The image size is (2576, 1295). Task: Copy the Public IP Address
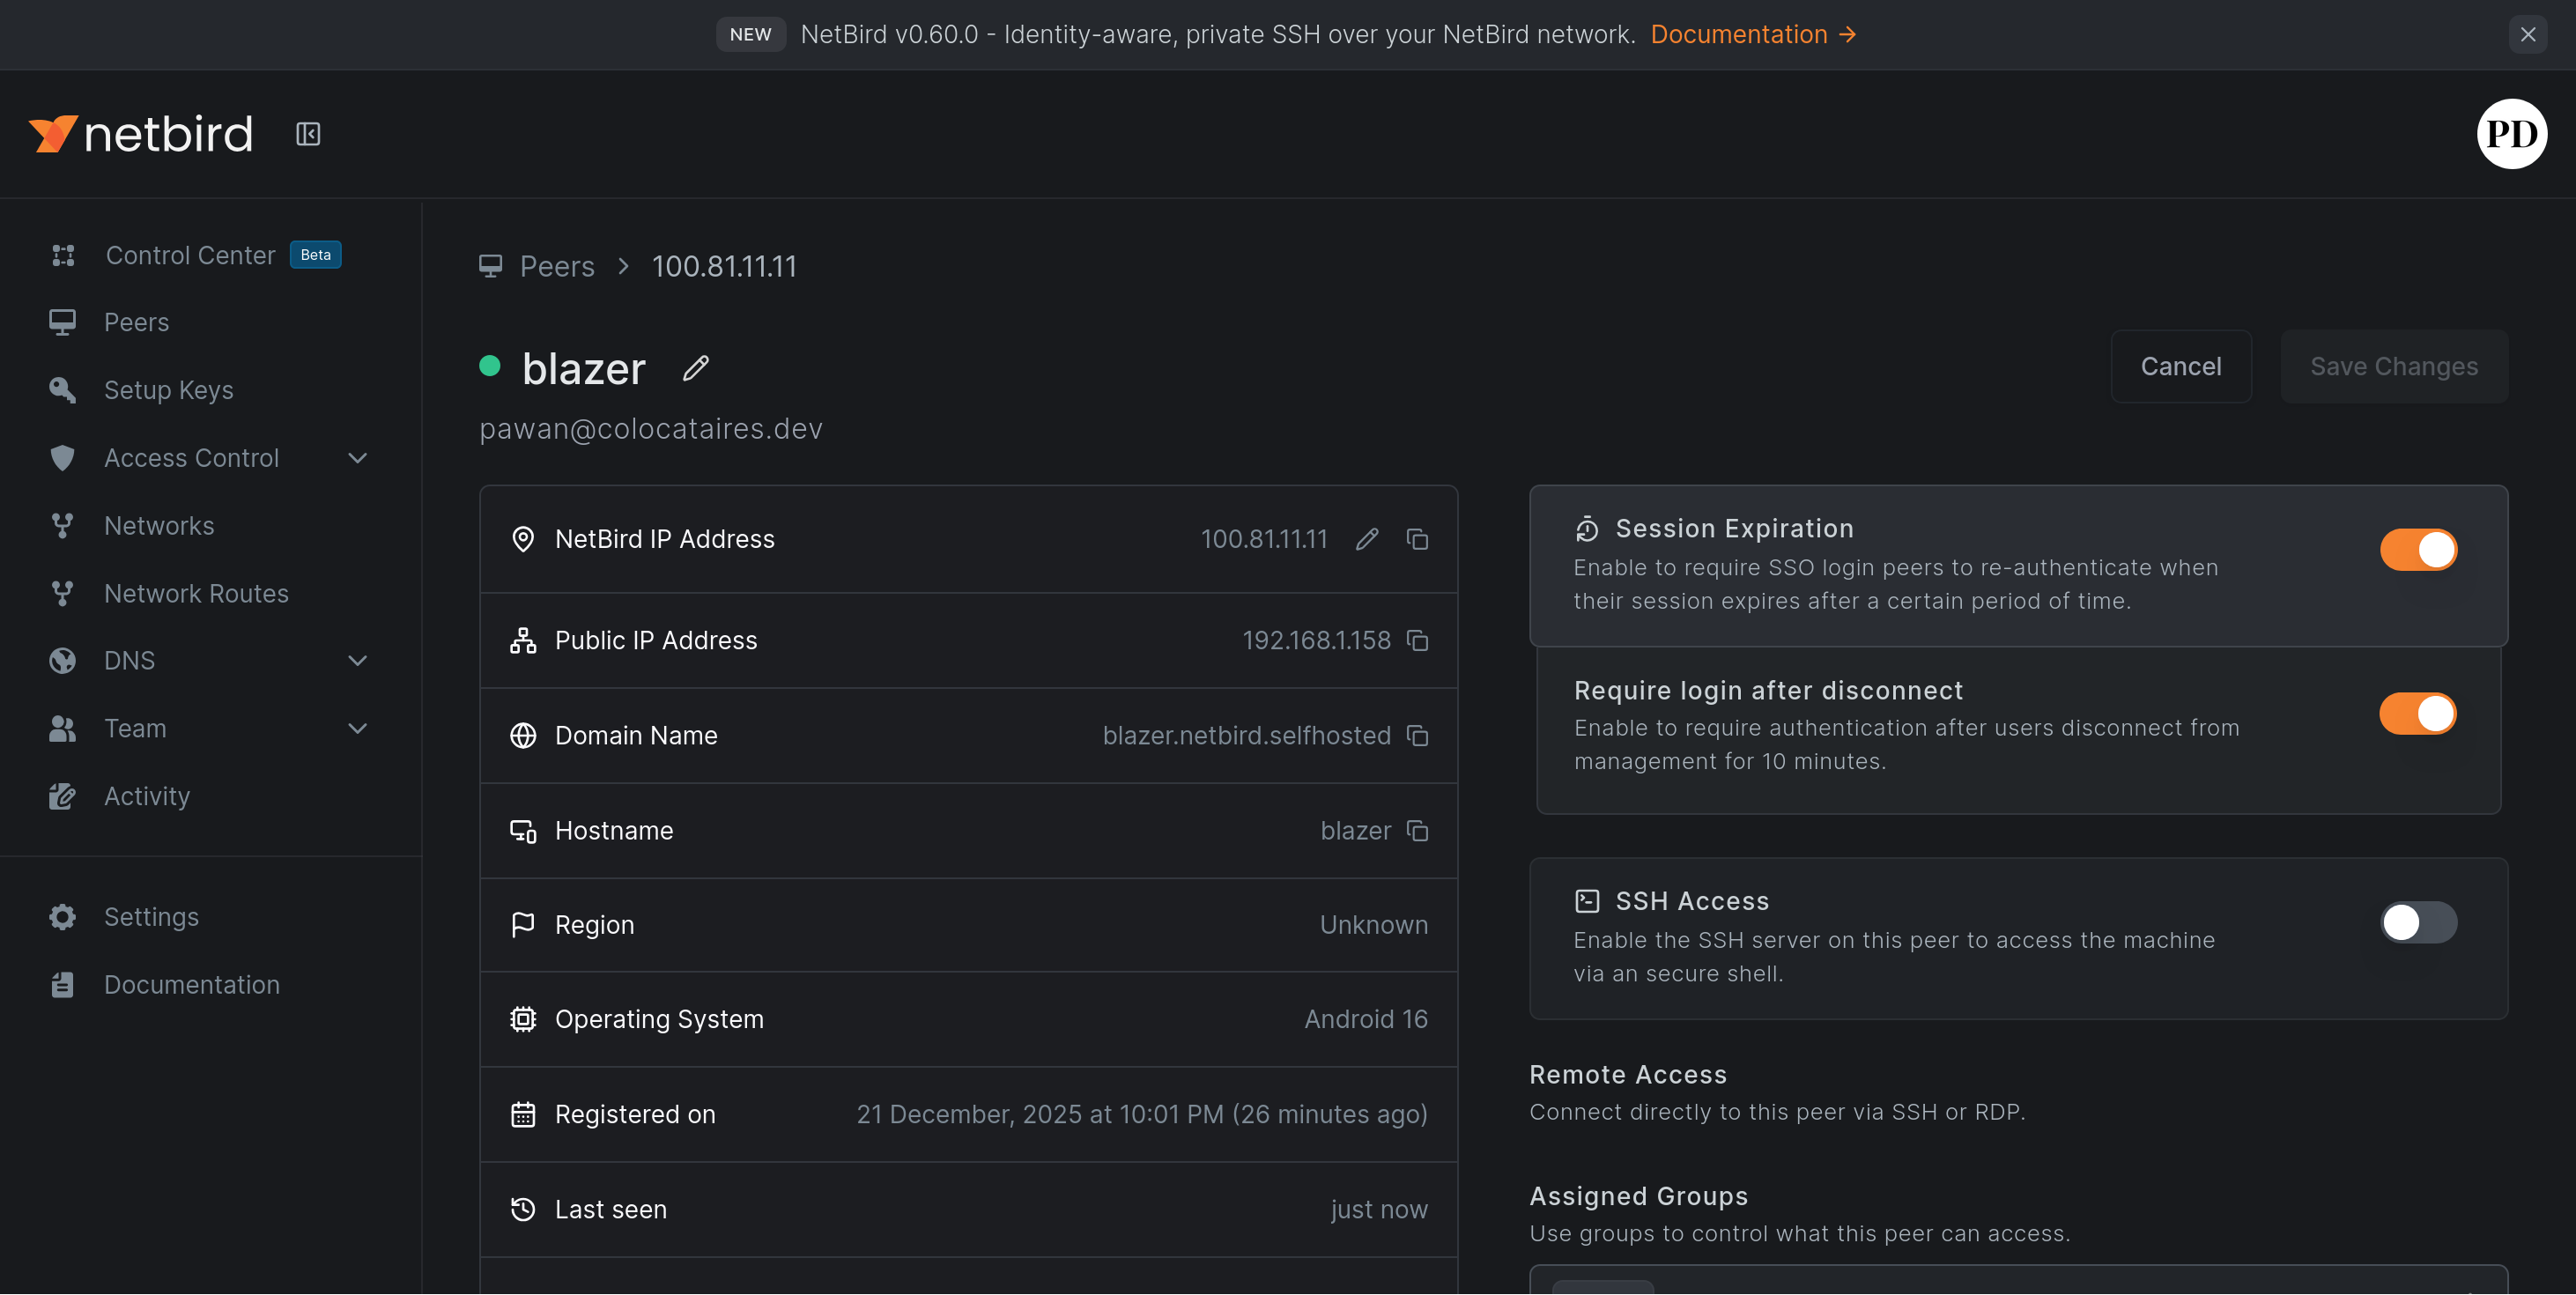point(1417,640)
